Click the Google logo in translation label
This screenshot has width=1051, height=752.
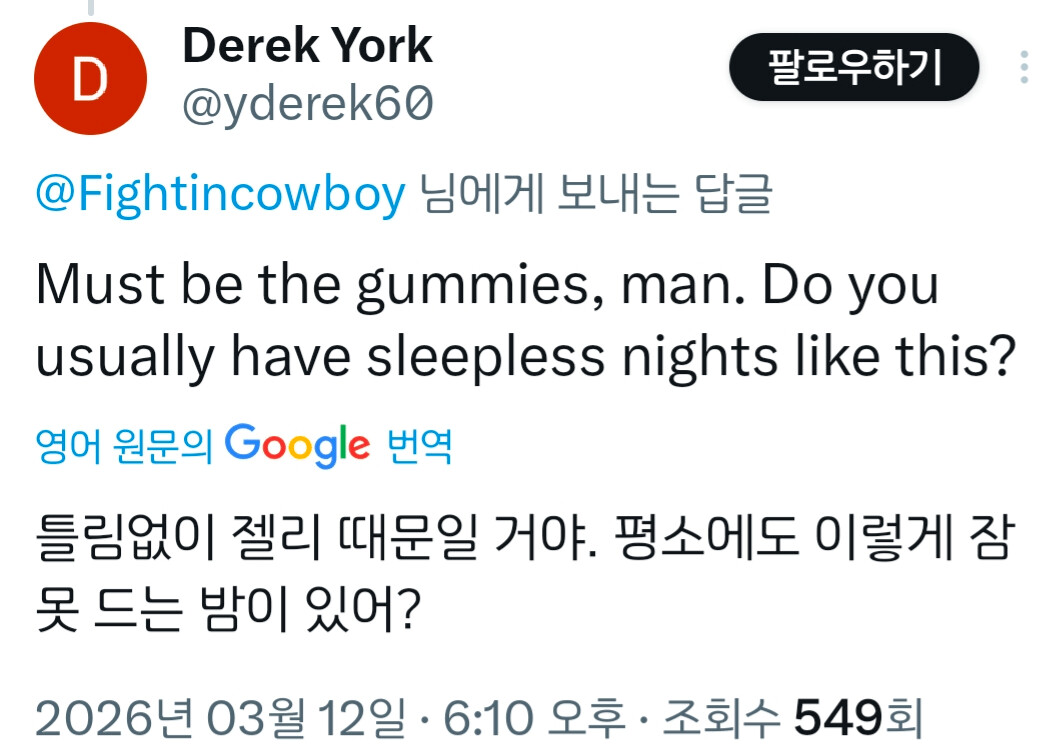click(x=297, y=446)
